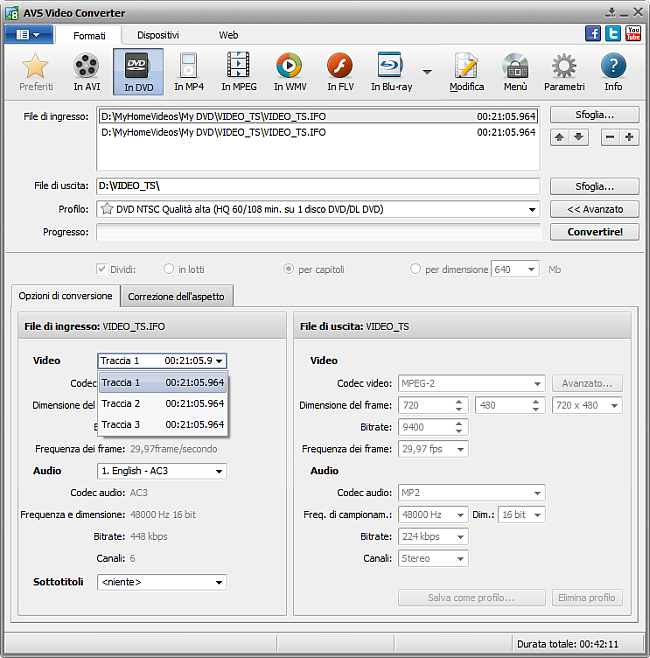The width and height of the screenshot is (650, 658).
Task: Open the input Audio track dropdown
Action: tap(162, 471)
